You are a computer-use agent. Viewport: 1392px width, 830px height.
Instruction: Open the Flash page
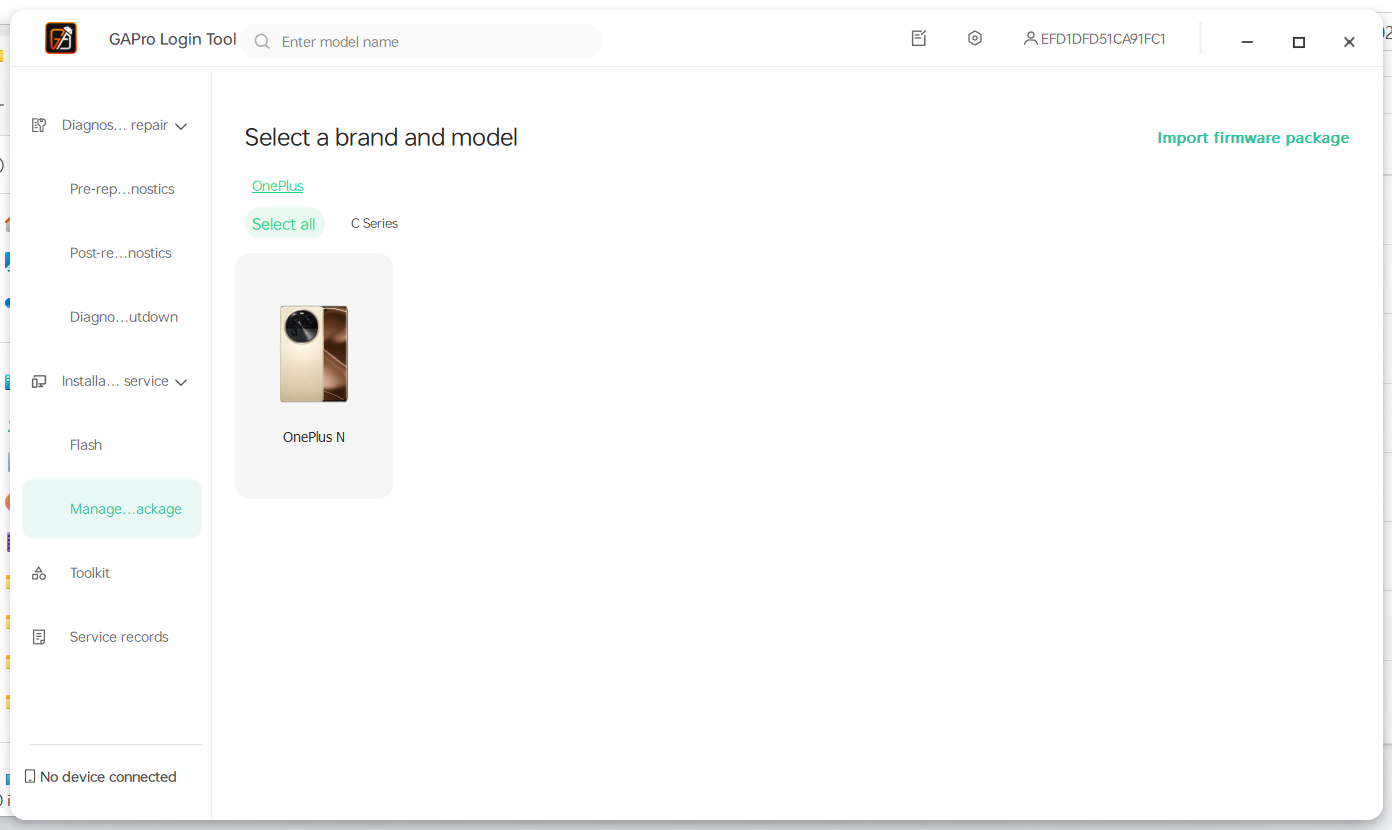click(86, 445)
